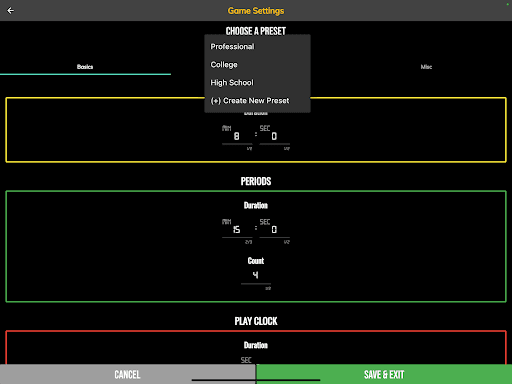Click Save & Exit button

[384, 374]
